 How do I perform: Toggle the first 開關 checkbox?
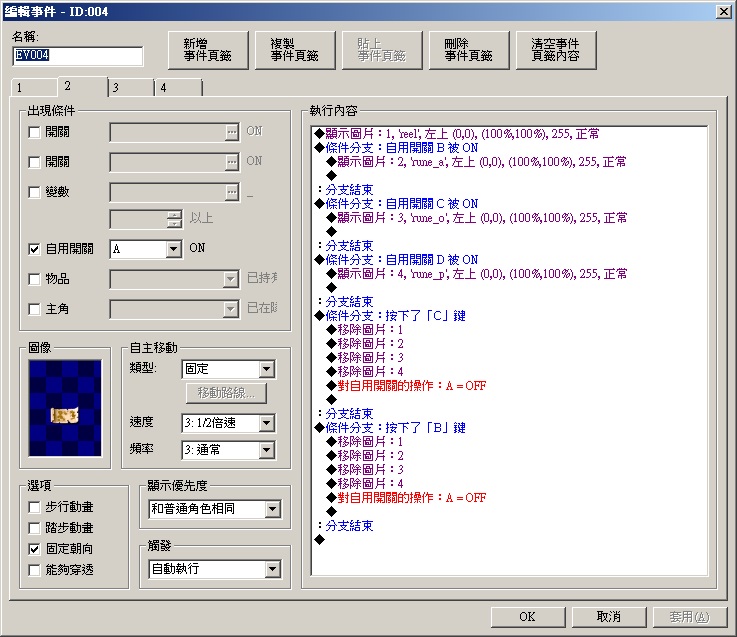click(34, 133)
